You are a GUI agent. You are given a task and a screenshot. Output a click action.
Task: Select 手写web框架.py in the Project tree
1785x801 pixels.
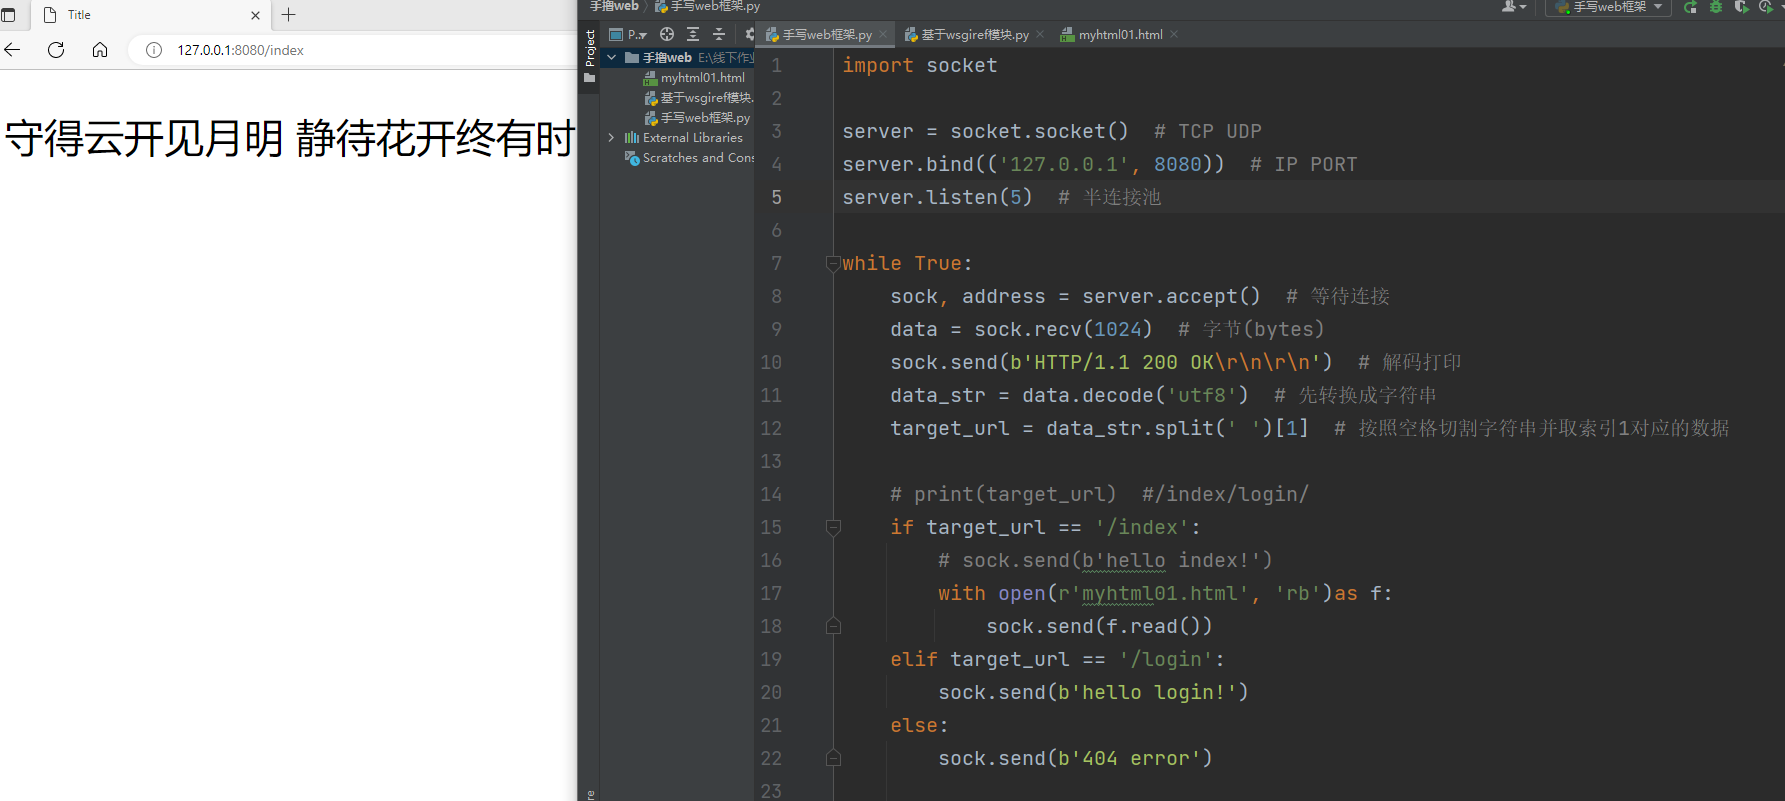click(x=698, y=118)
